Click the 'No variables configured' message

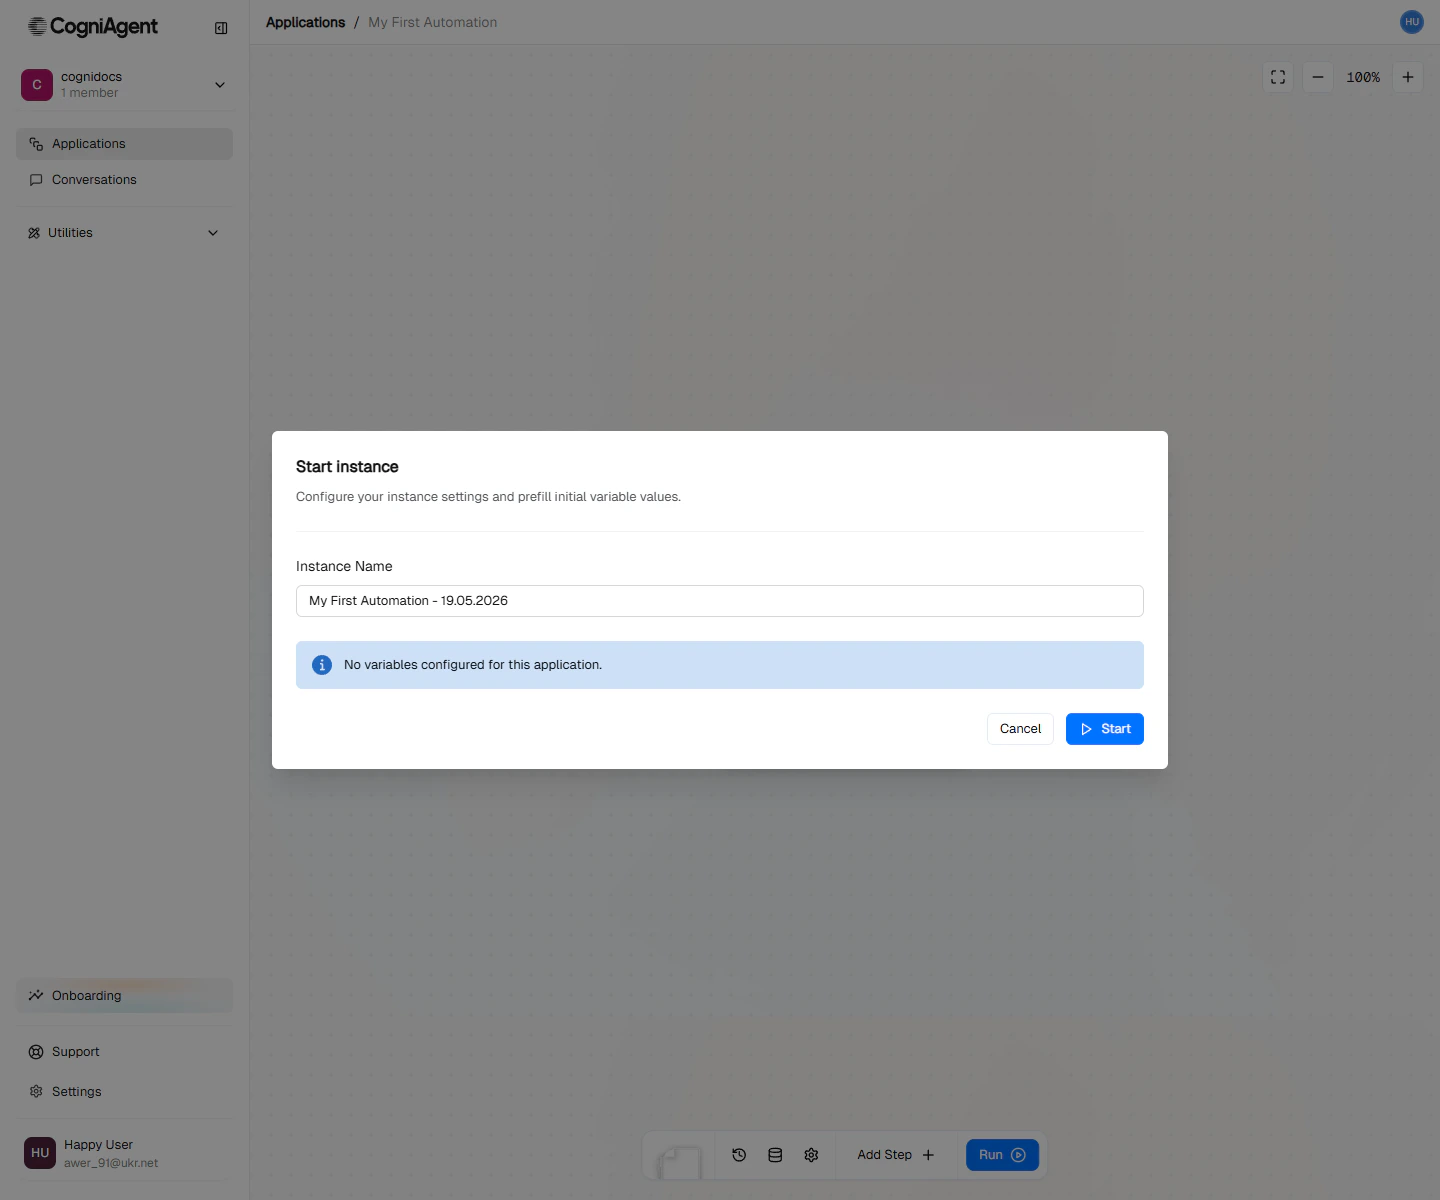point(473,665)
